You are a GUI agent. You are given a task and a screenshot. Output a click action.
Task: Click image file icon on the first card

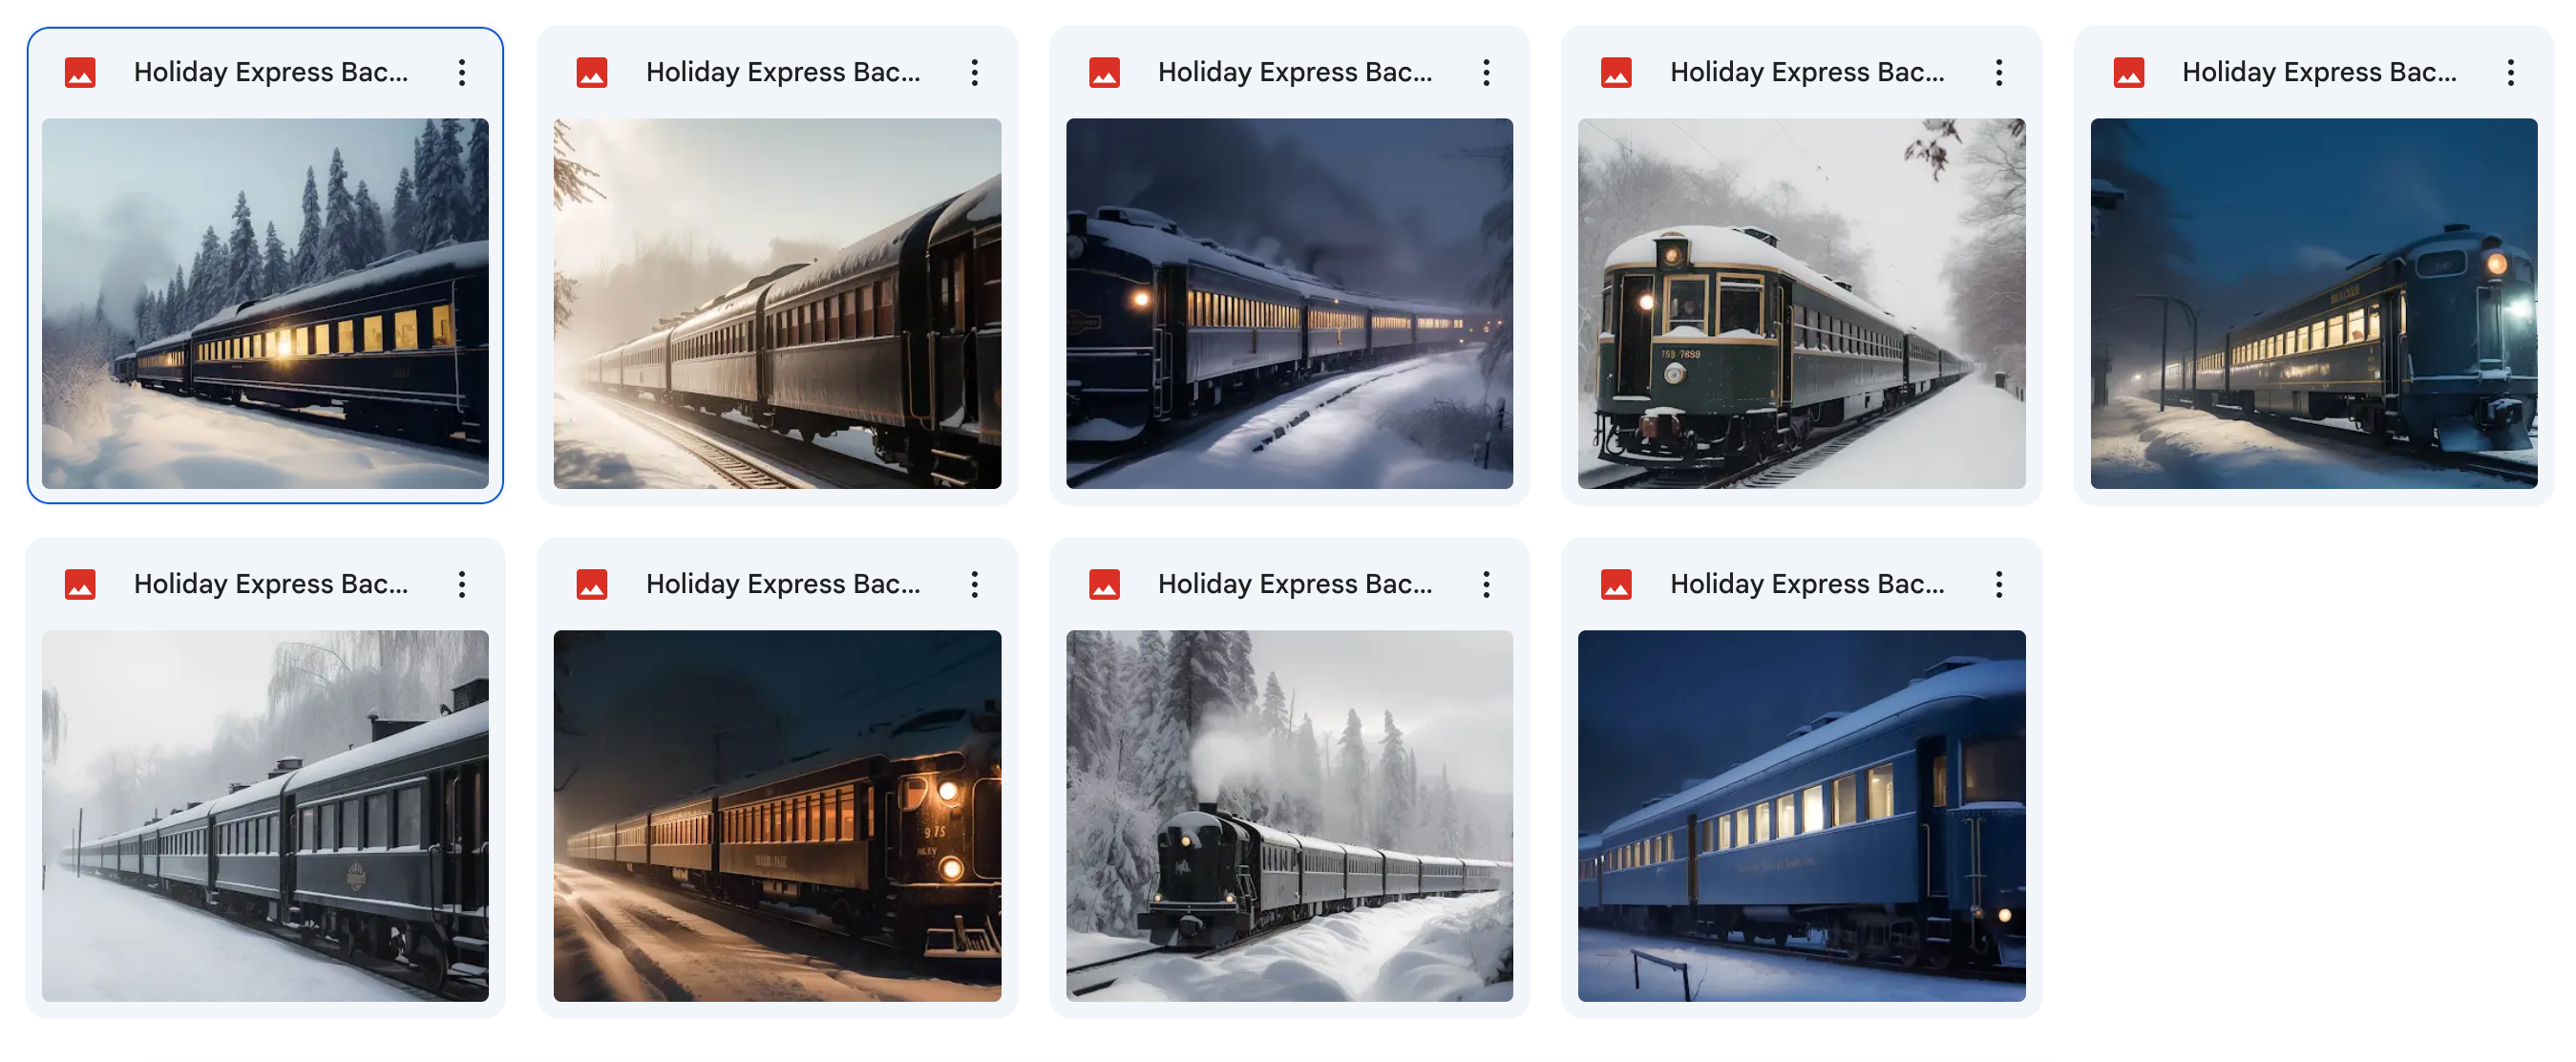tap(80, 72)
